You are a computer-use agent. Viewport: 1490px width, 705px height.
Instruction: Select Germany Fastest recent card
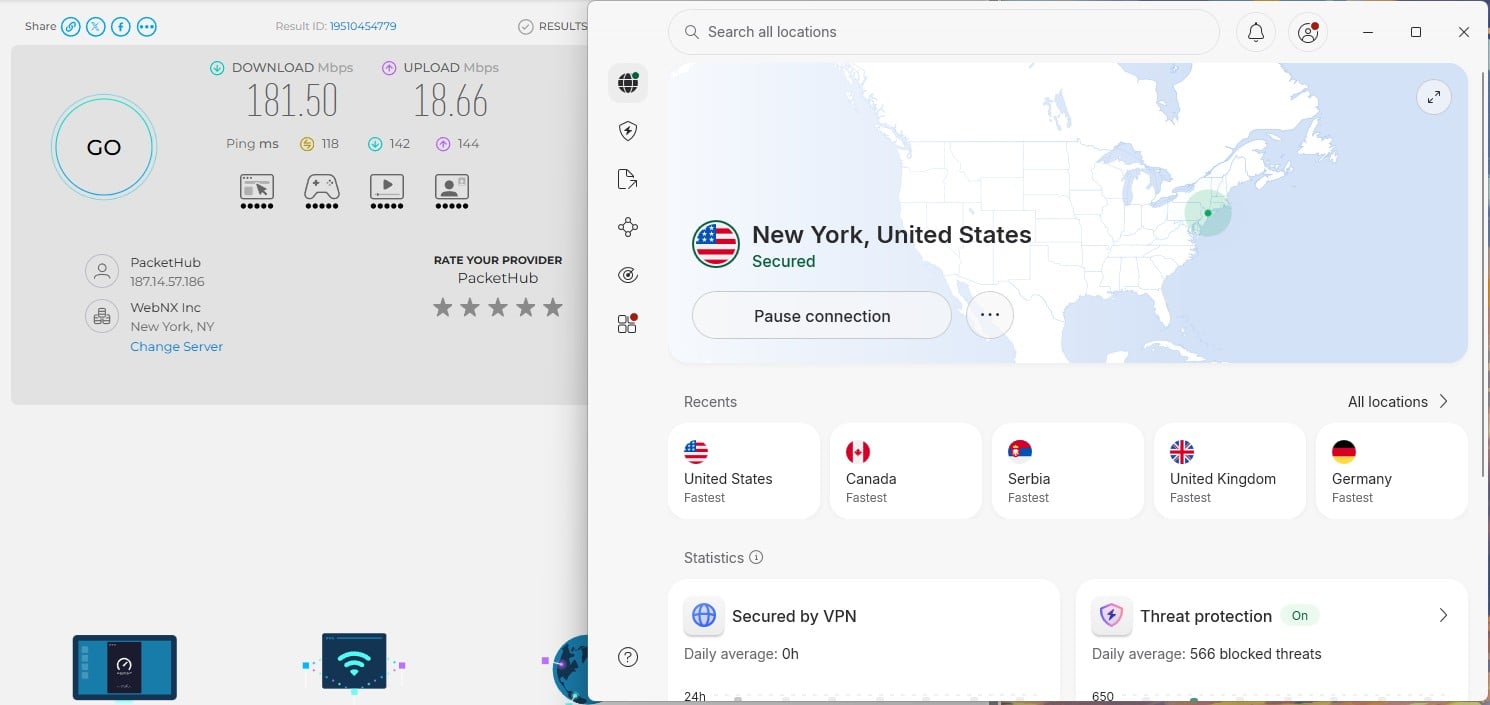(x=1392, y=471)
